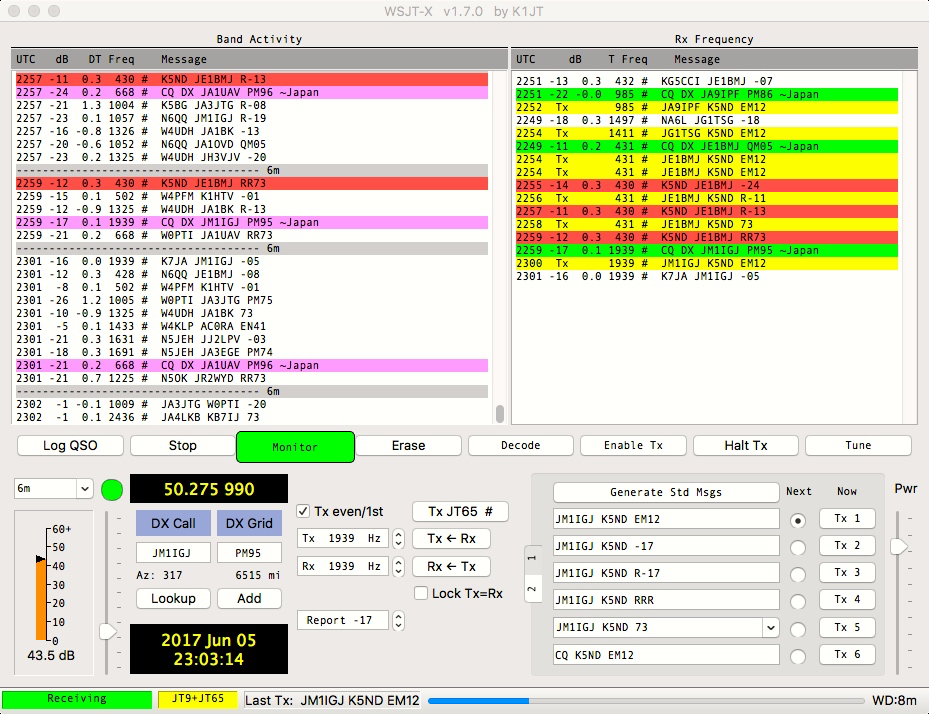Select Next radio for Tx 4 message

pyautogui.click(x=798, y=601)
